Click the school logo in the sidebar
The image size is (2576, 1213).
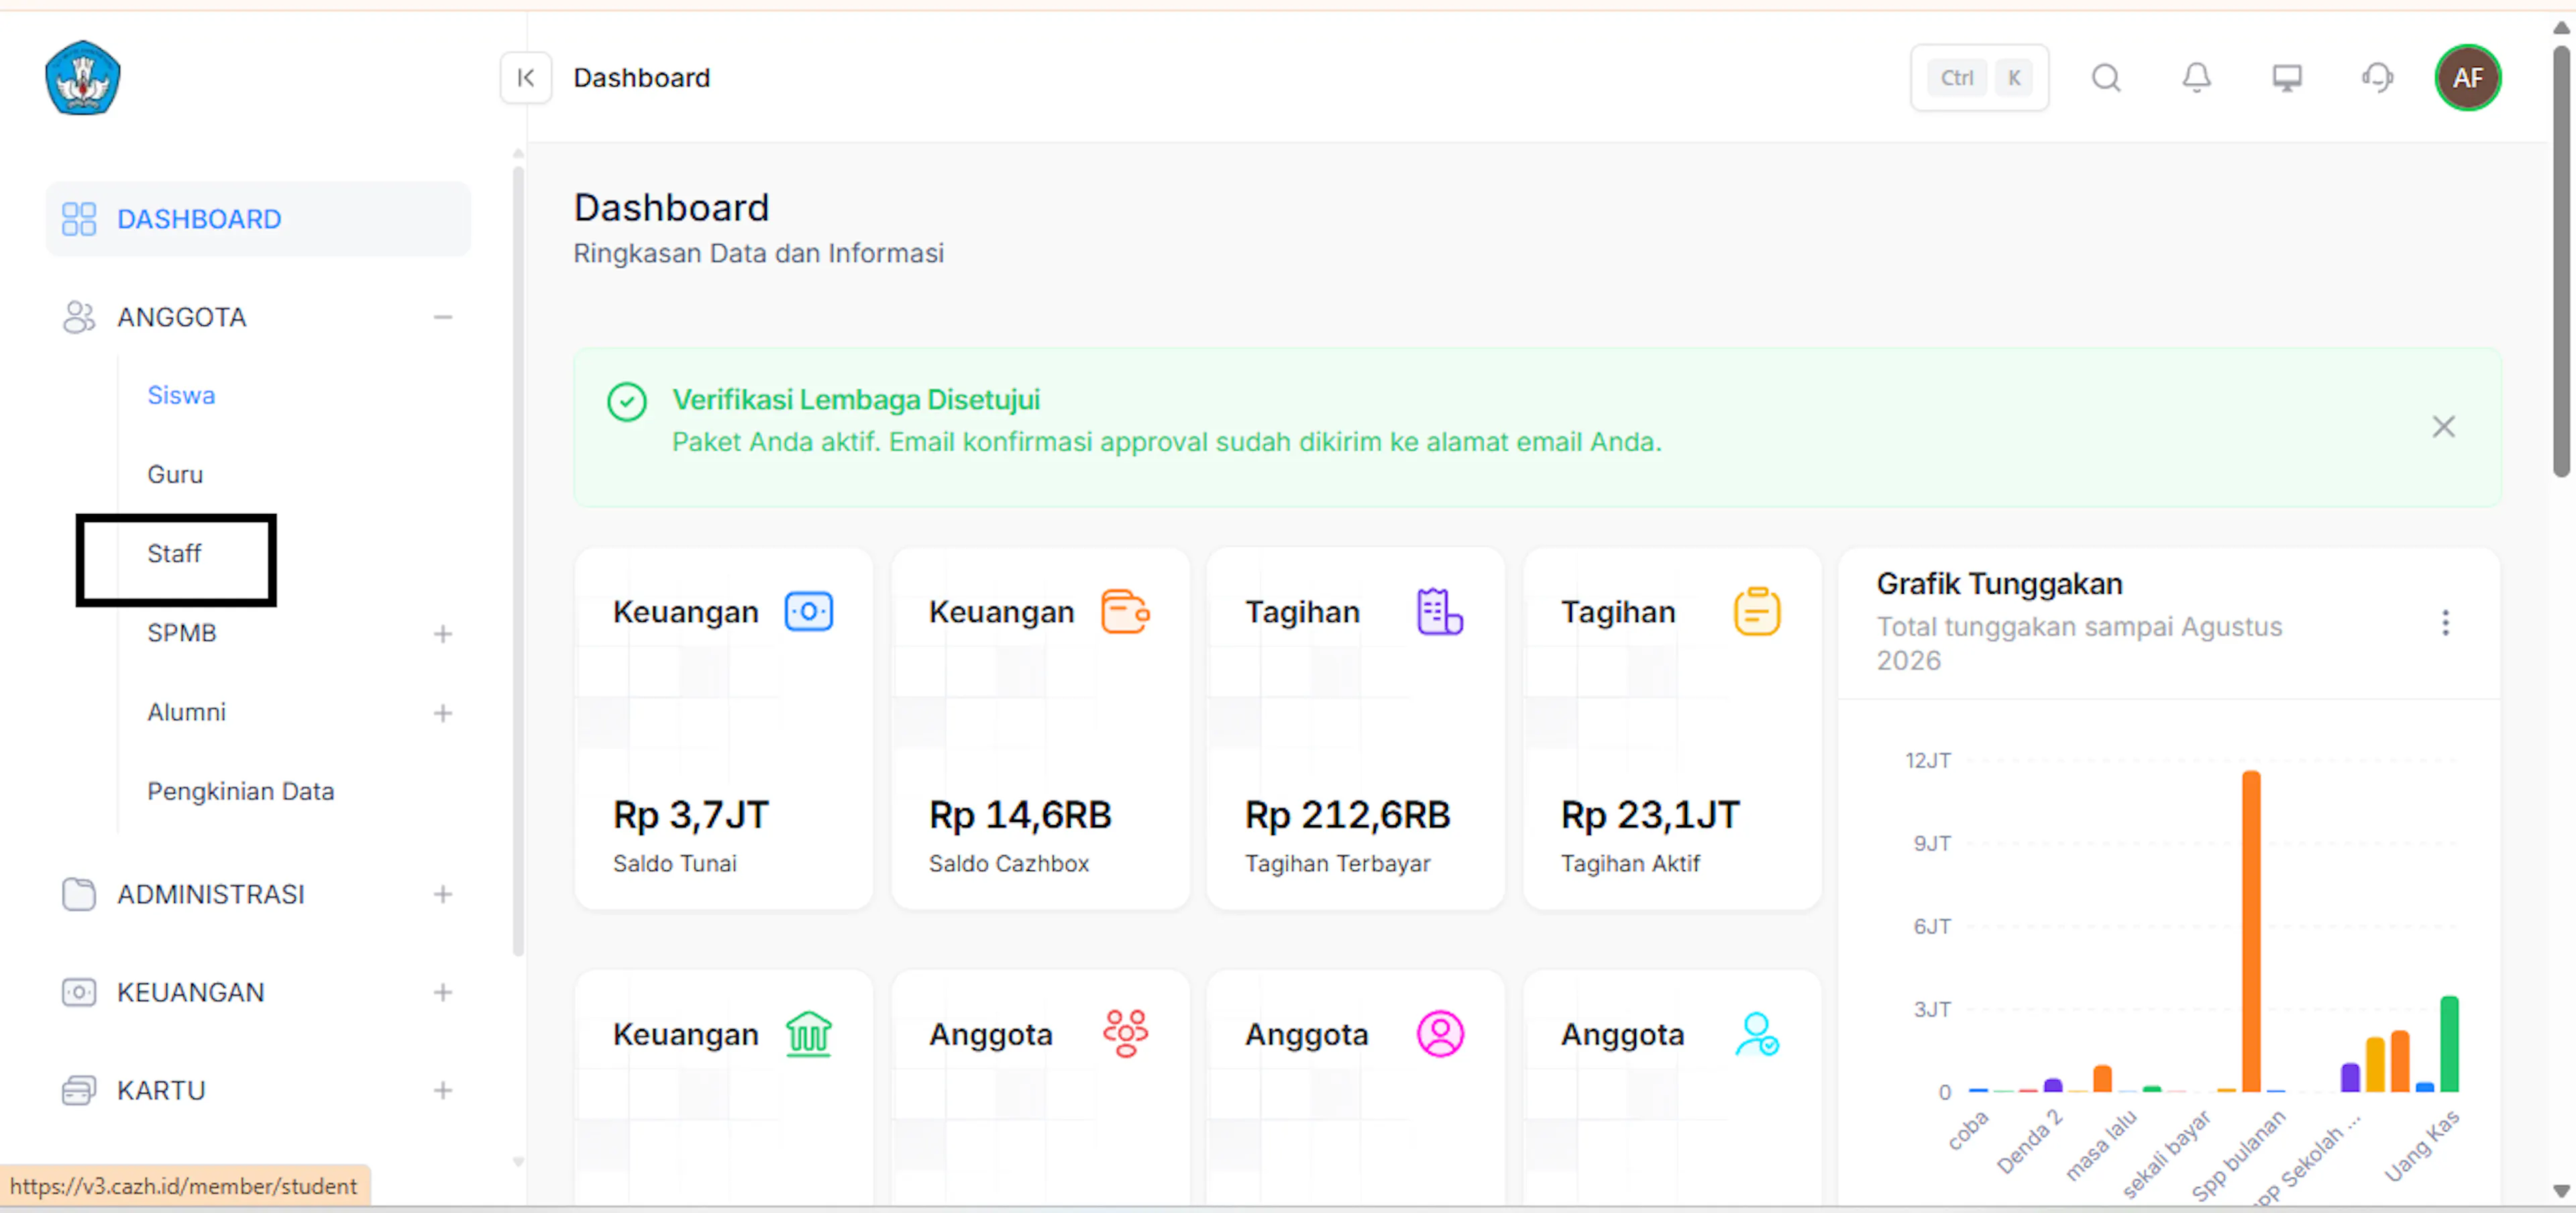(x=83, y=77)
